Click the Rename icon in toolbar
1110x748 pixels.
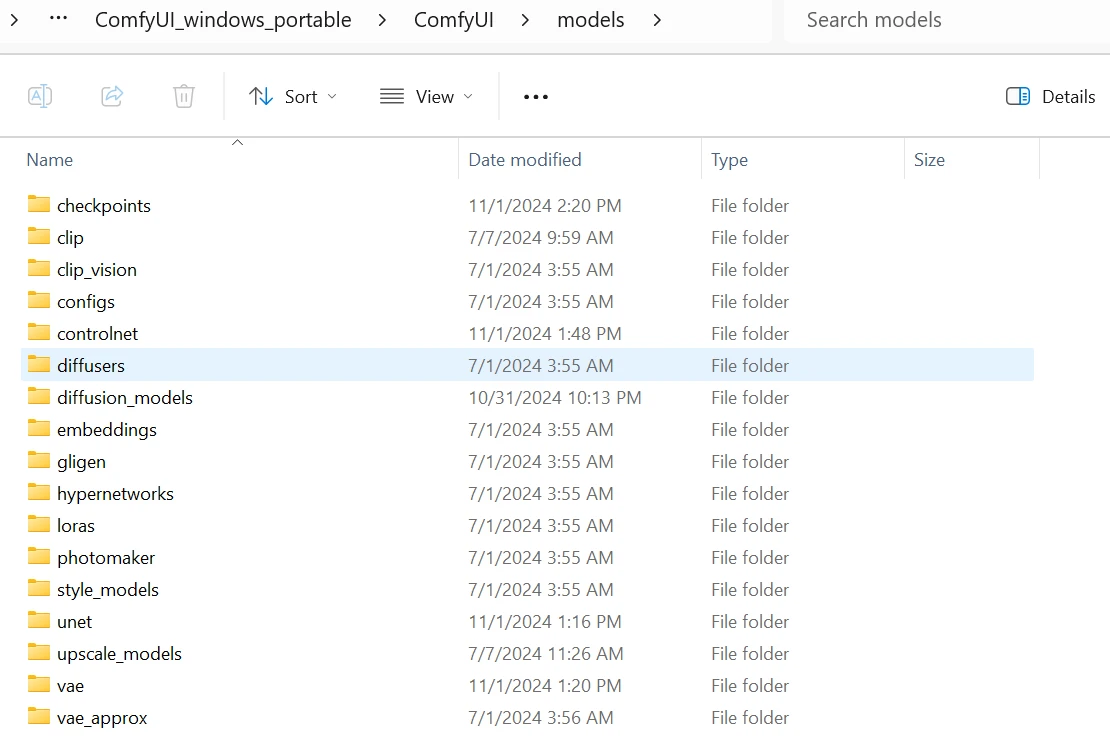coord(40,96)
